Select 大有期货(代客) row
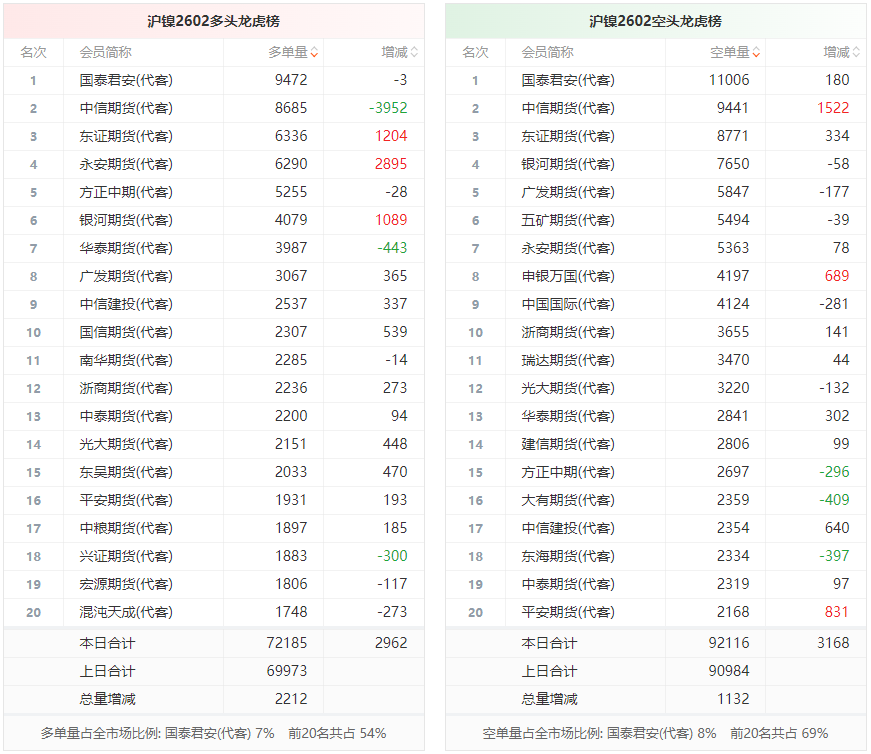871x754 pixels. [x=655, y=500]
